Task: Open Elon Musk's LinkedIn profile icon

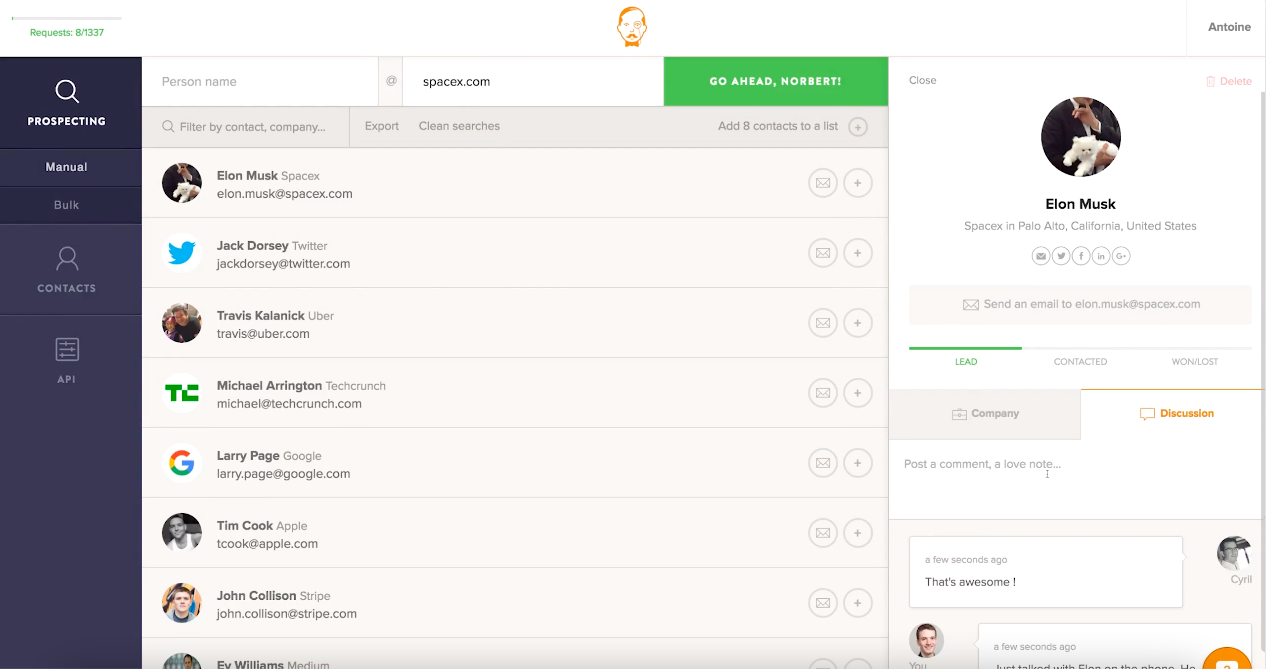Action: click(1101, 257)
